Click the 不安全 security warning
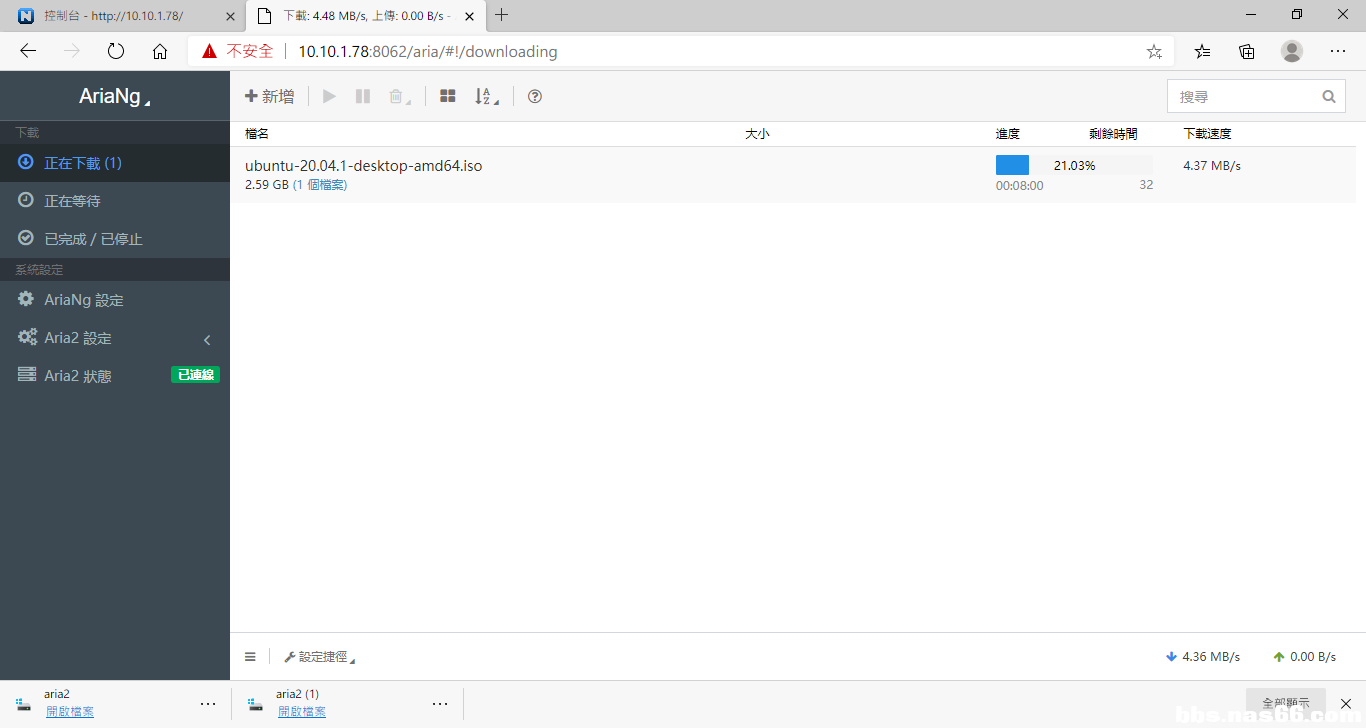Screen dimensions: 1366x728 point(237,51)
